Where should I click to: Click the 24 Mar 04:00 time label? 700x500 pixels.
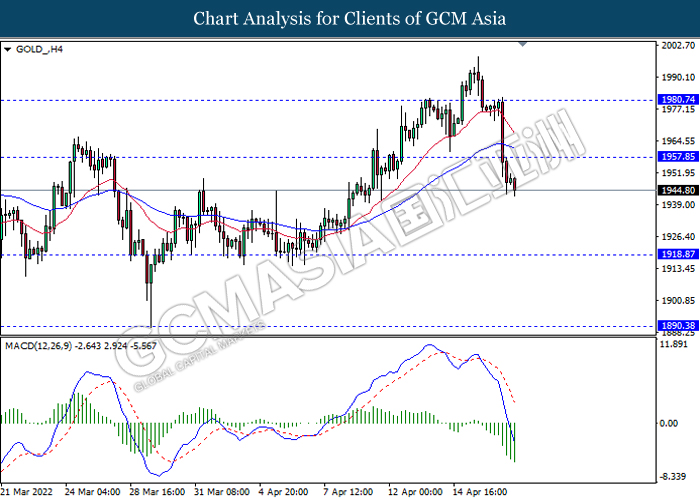[92, 492]
